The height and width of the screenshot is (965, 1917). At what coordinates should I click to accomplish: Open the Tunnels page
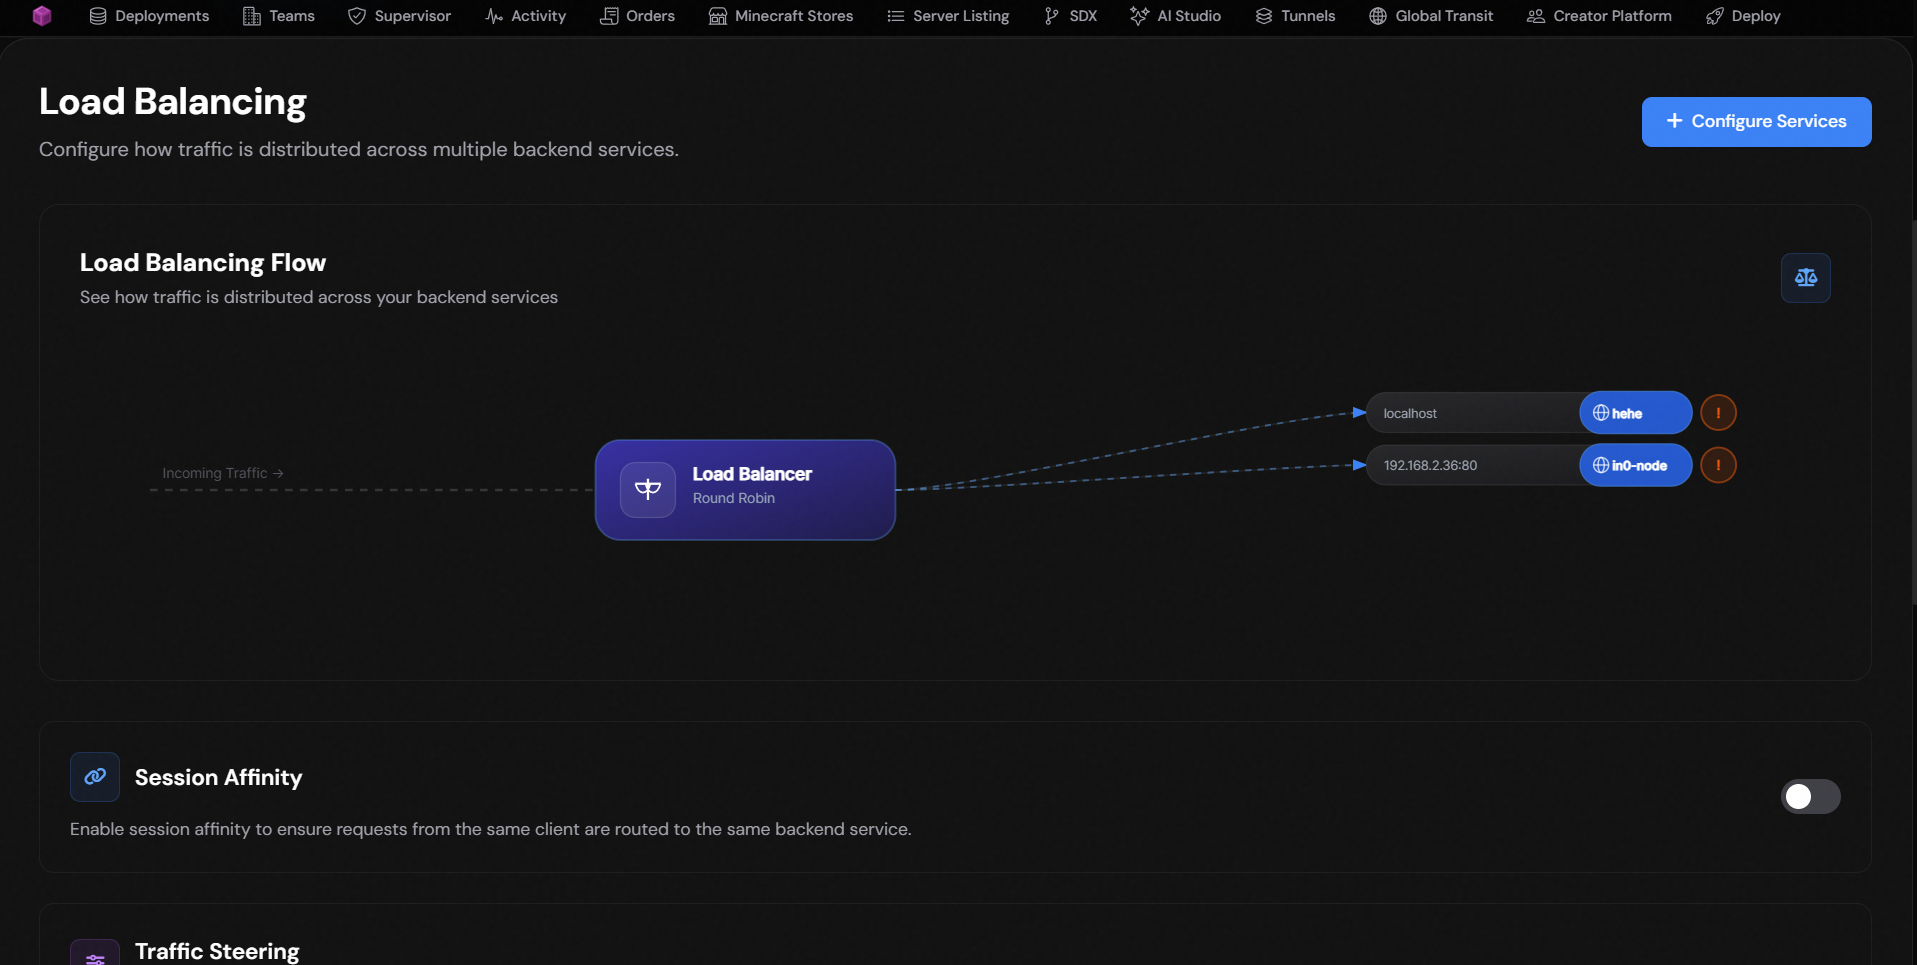coord(1295,16)
